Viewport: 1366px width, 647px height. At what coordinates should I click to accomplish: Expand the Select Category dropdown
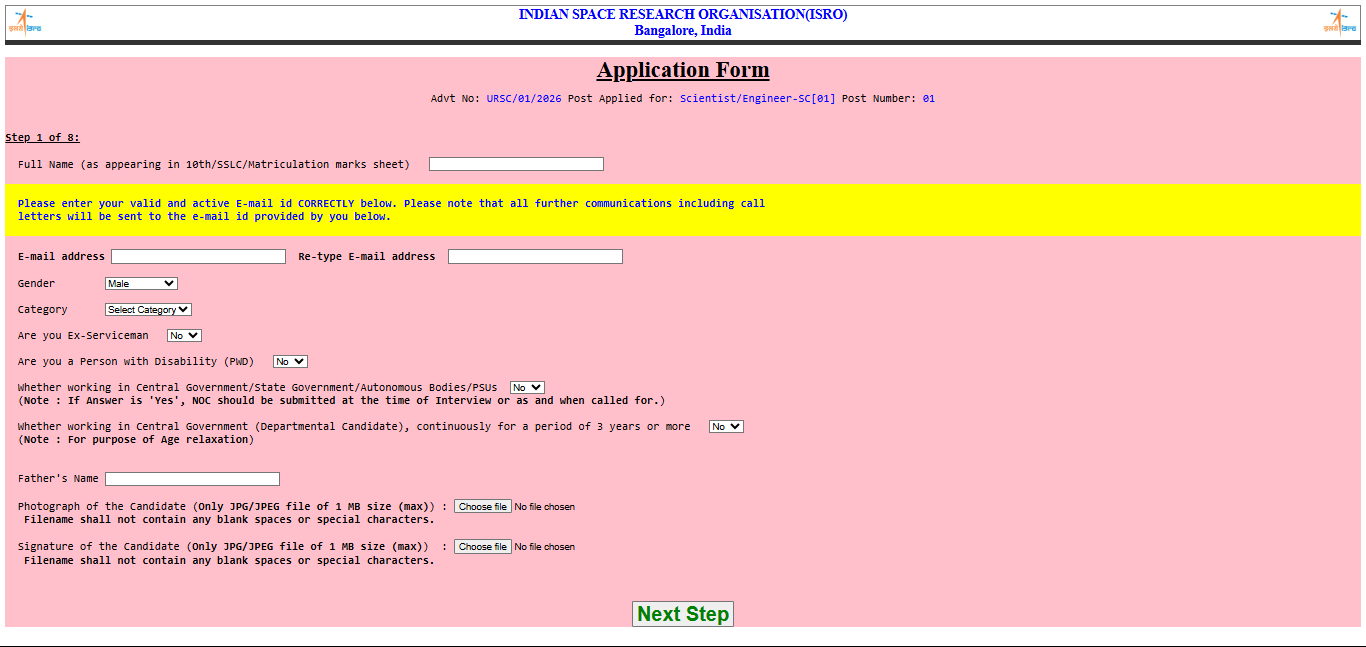tap(148, 310)
